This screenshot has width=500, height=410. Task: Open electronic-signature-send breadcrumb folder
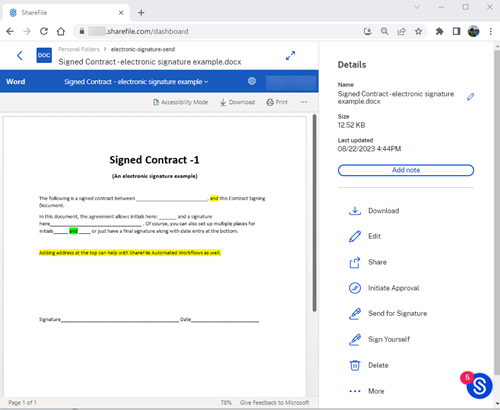pyautogui.click(x=143, y=49)
